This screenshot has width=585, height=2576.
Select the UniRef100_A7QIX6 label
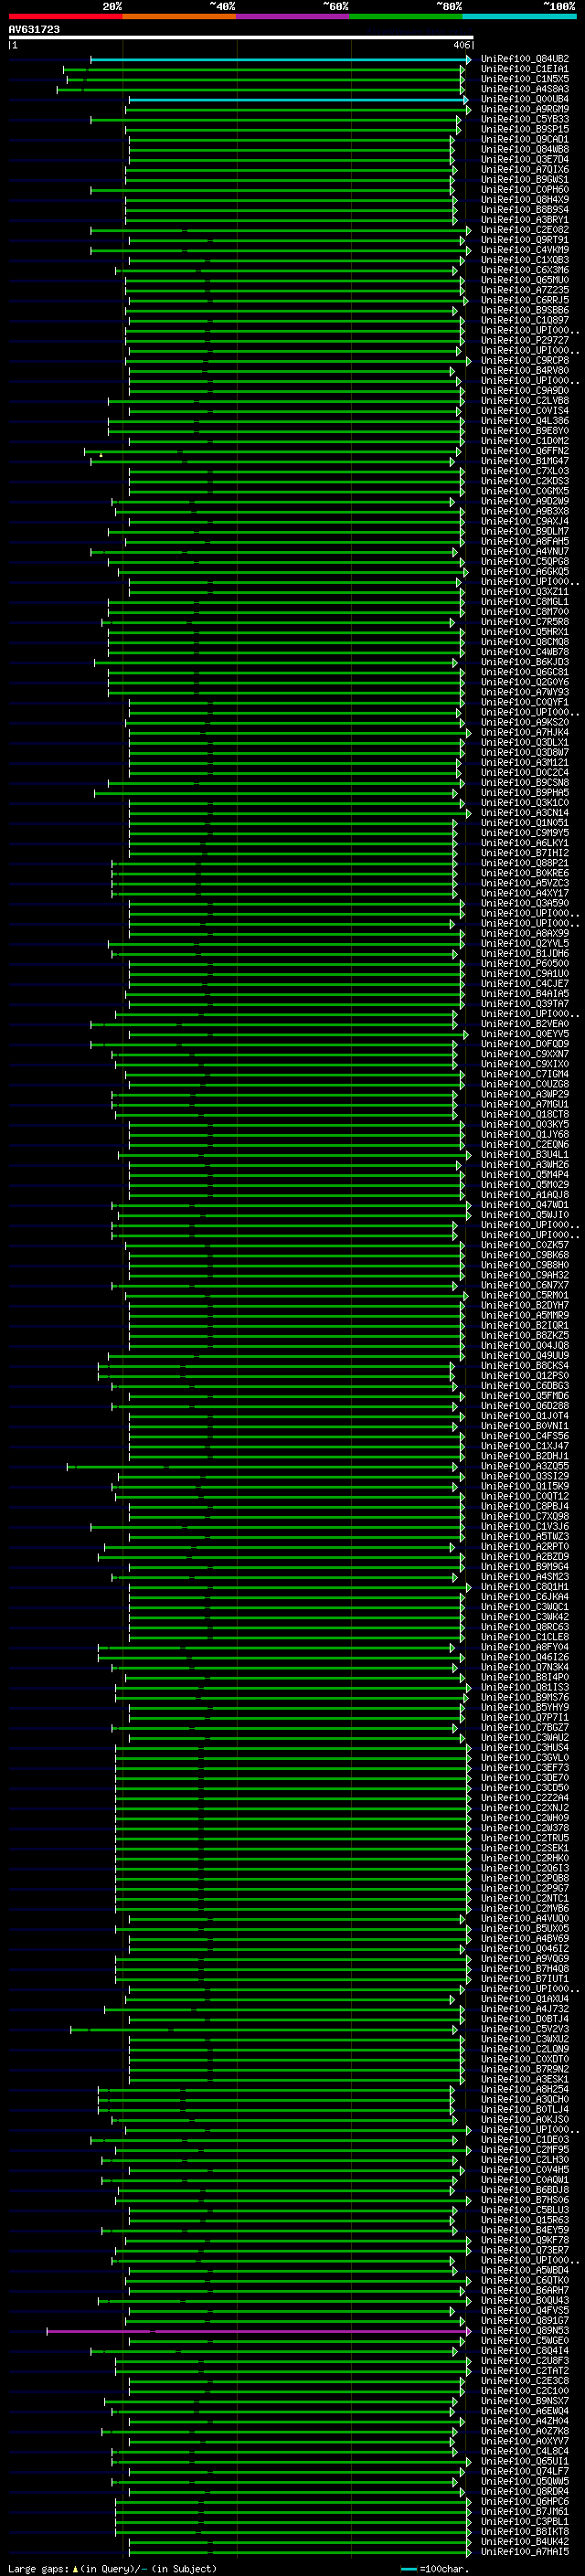pos(525,169)
